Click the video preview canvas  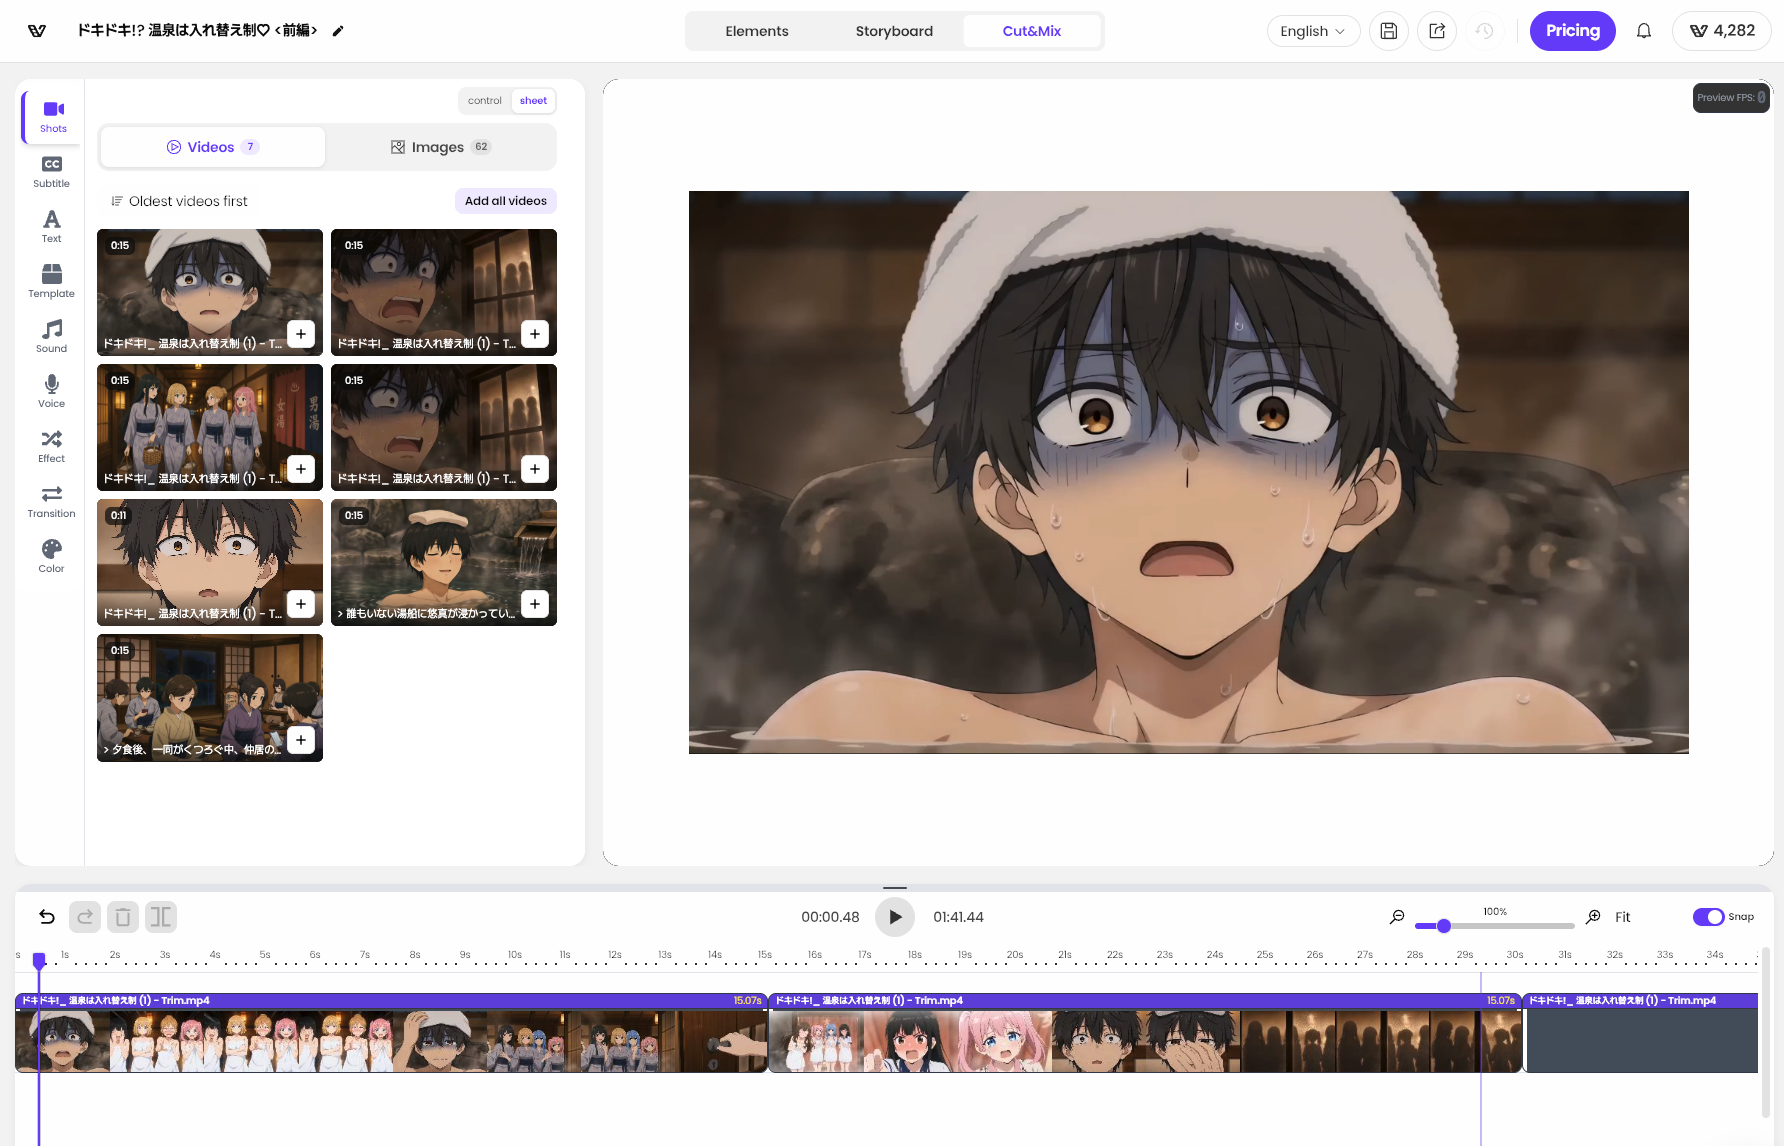point(1189,472)
